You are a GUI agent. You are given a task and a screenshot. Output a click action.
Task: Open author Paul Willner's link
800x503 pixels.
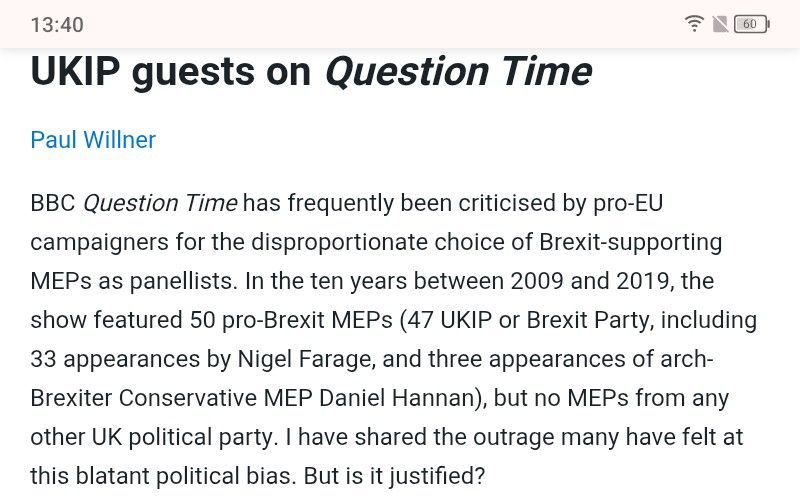pyautogui.click(x=93, y=140)
